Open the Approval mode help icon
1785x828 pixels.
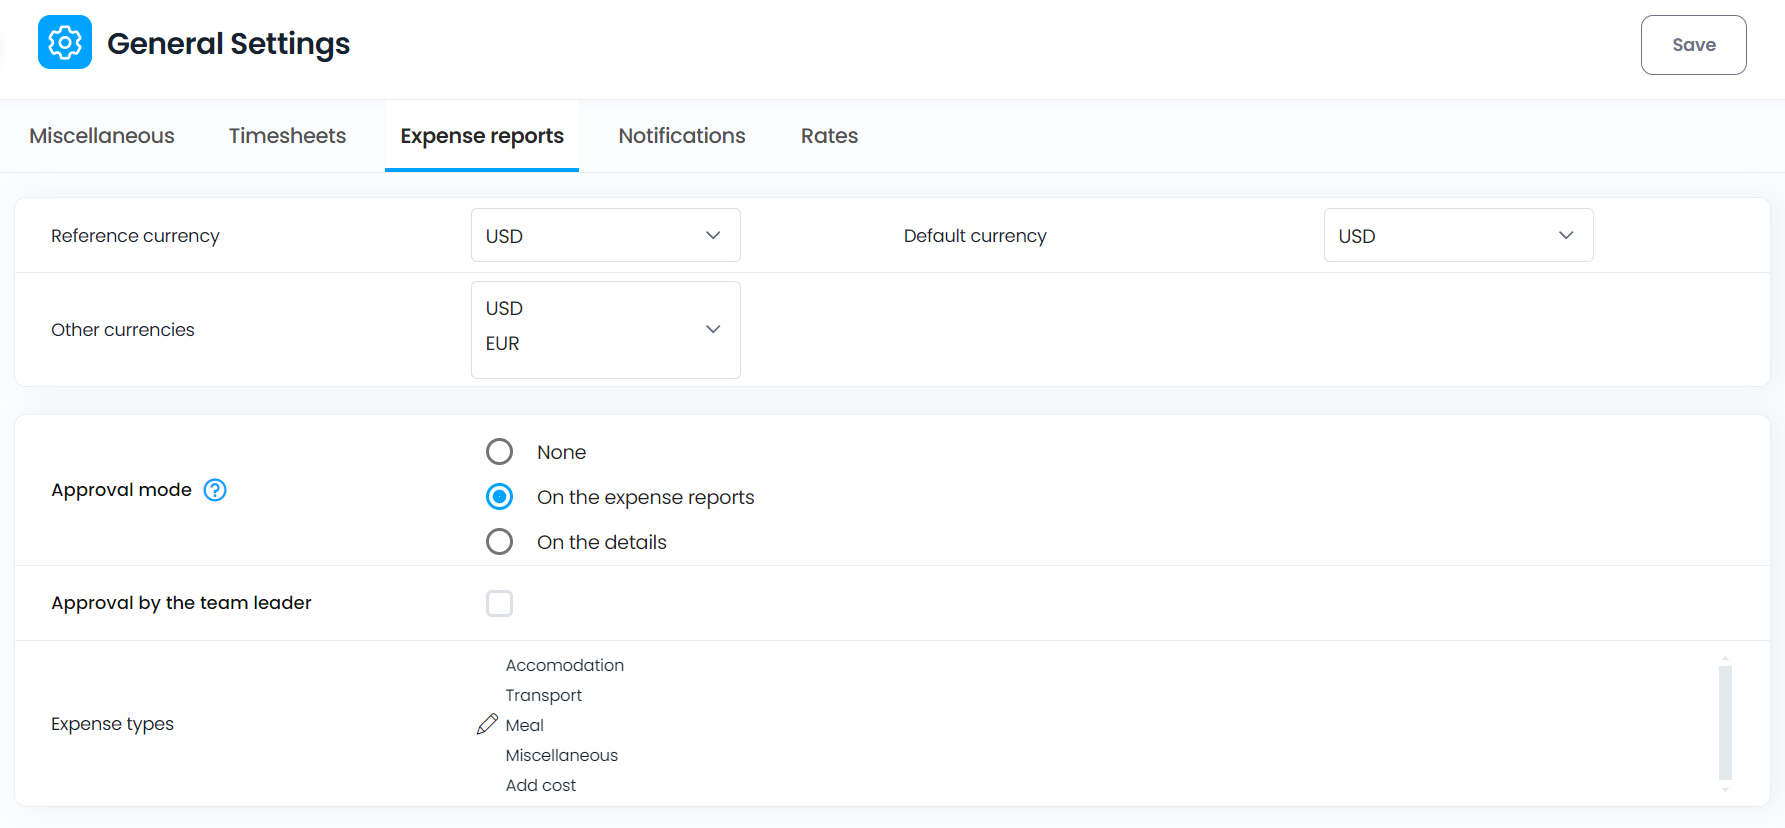215,490
